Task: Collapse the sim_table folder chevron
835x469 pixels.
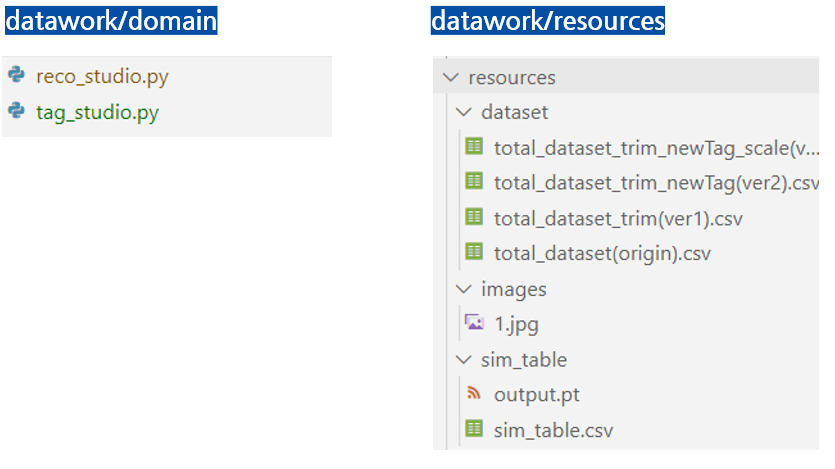Action: click(x=462, y=359)
